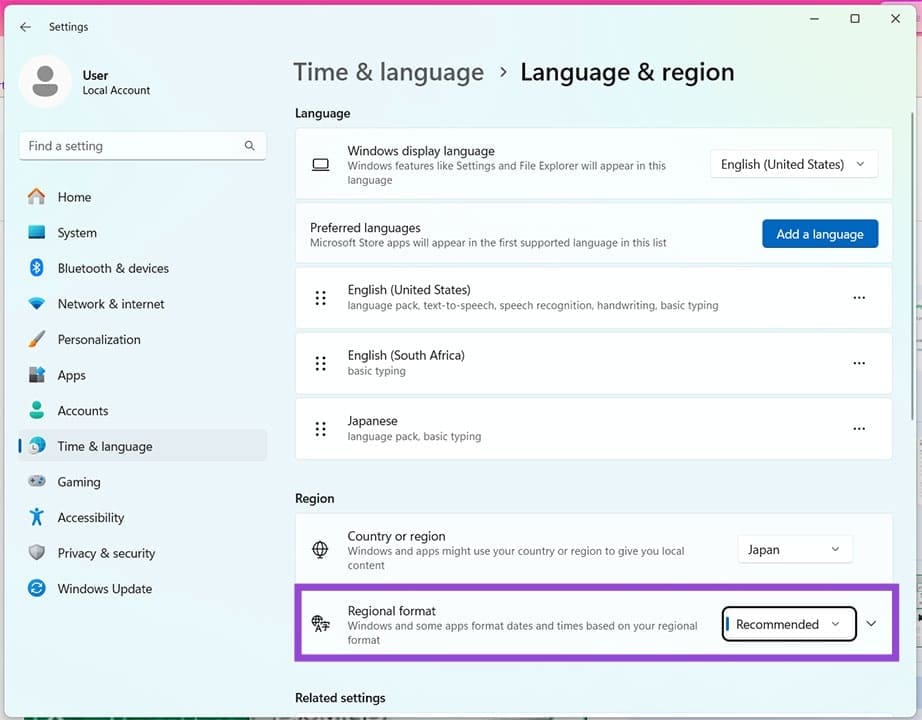Open the three-dot menu for English (United States)

[858, 297]
